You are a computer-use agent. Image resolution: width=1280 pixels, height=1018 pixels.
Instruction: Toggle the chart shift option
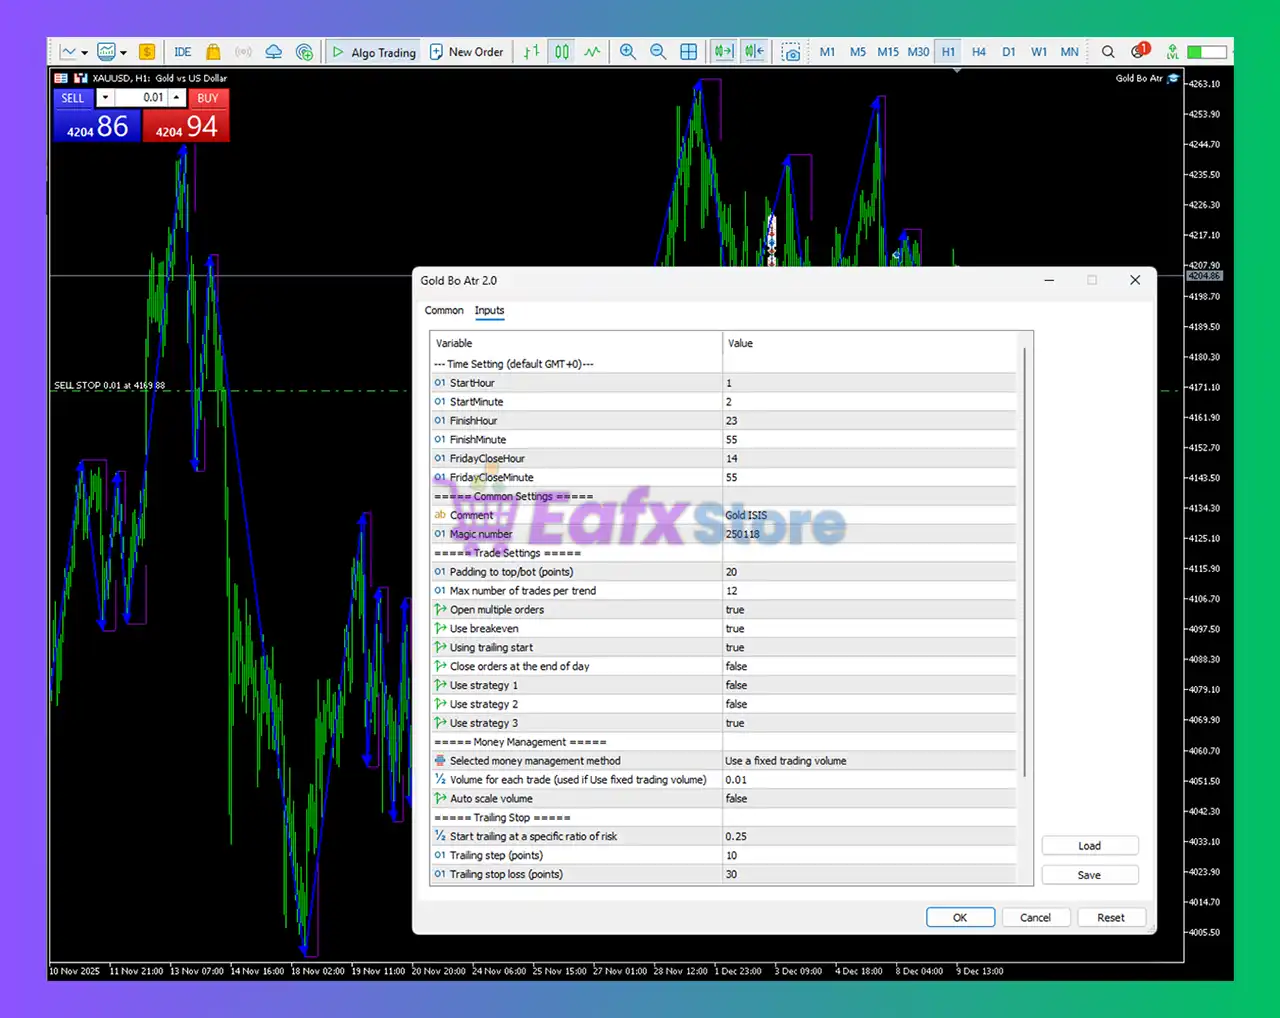(x=754, y=52)
